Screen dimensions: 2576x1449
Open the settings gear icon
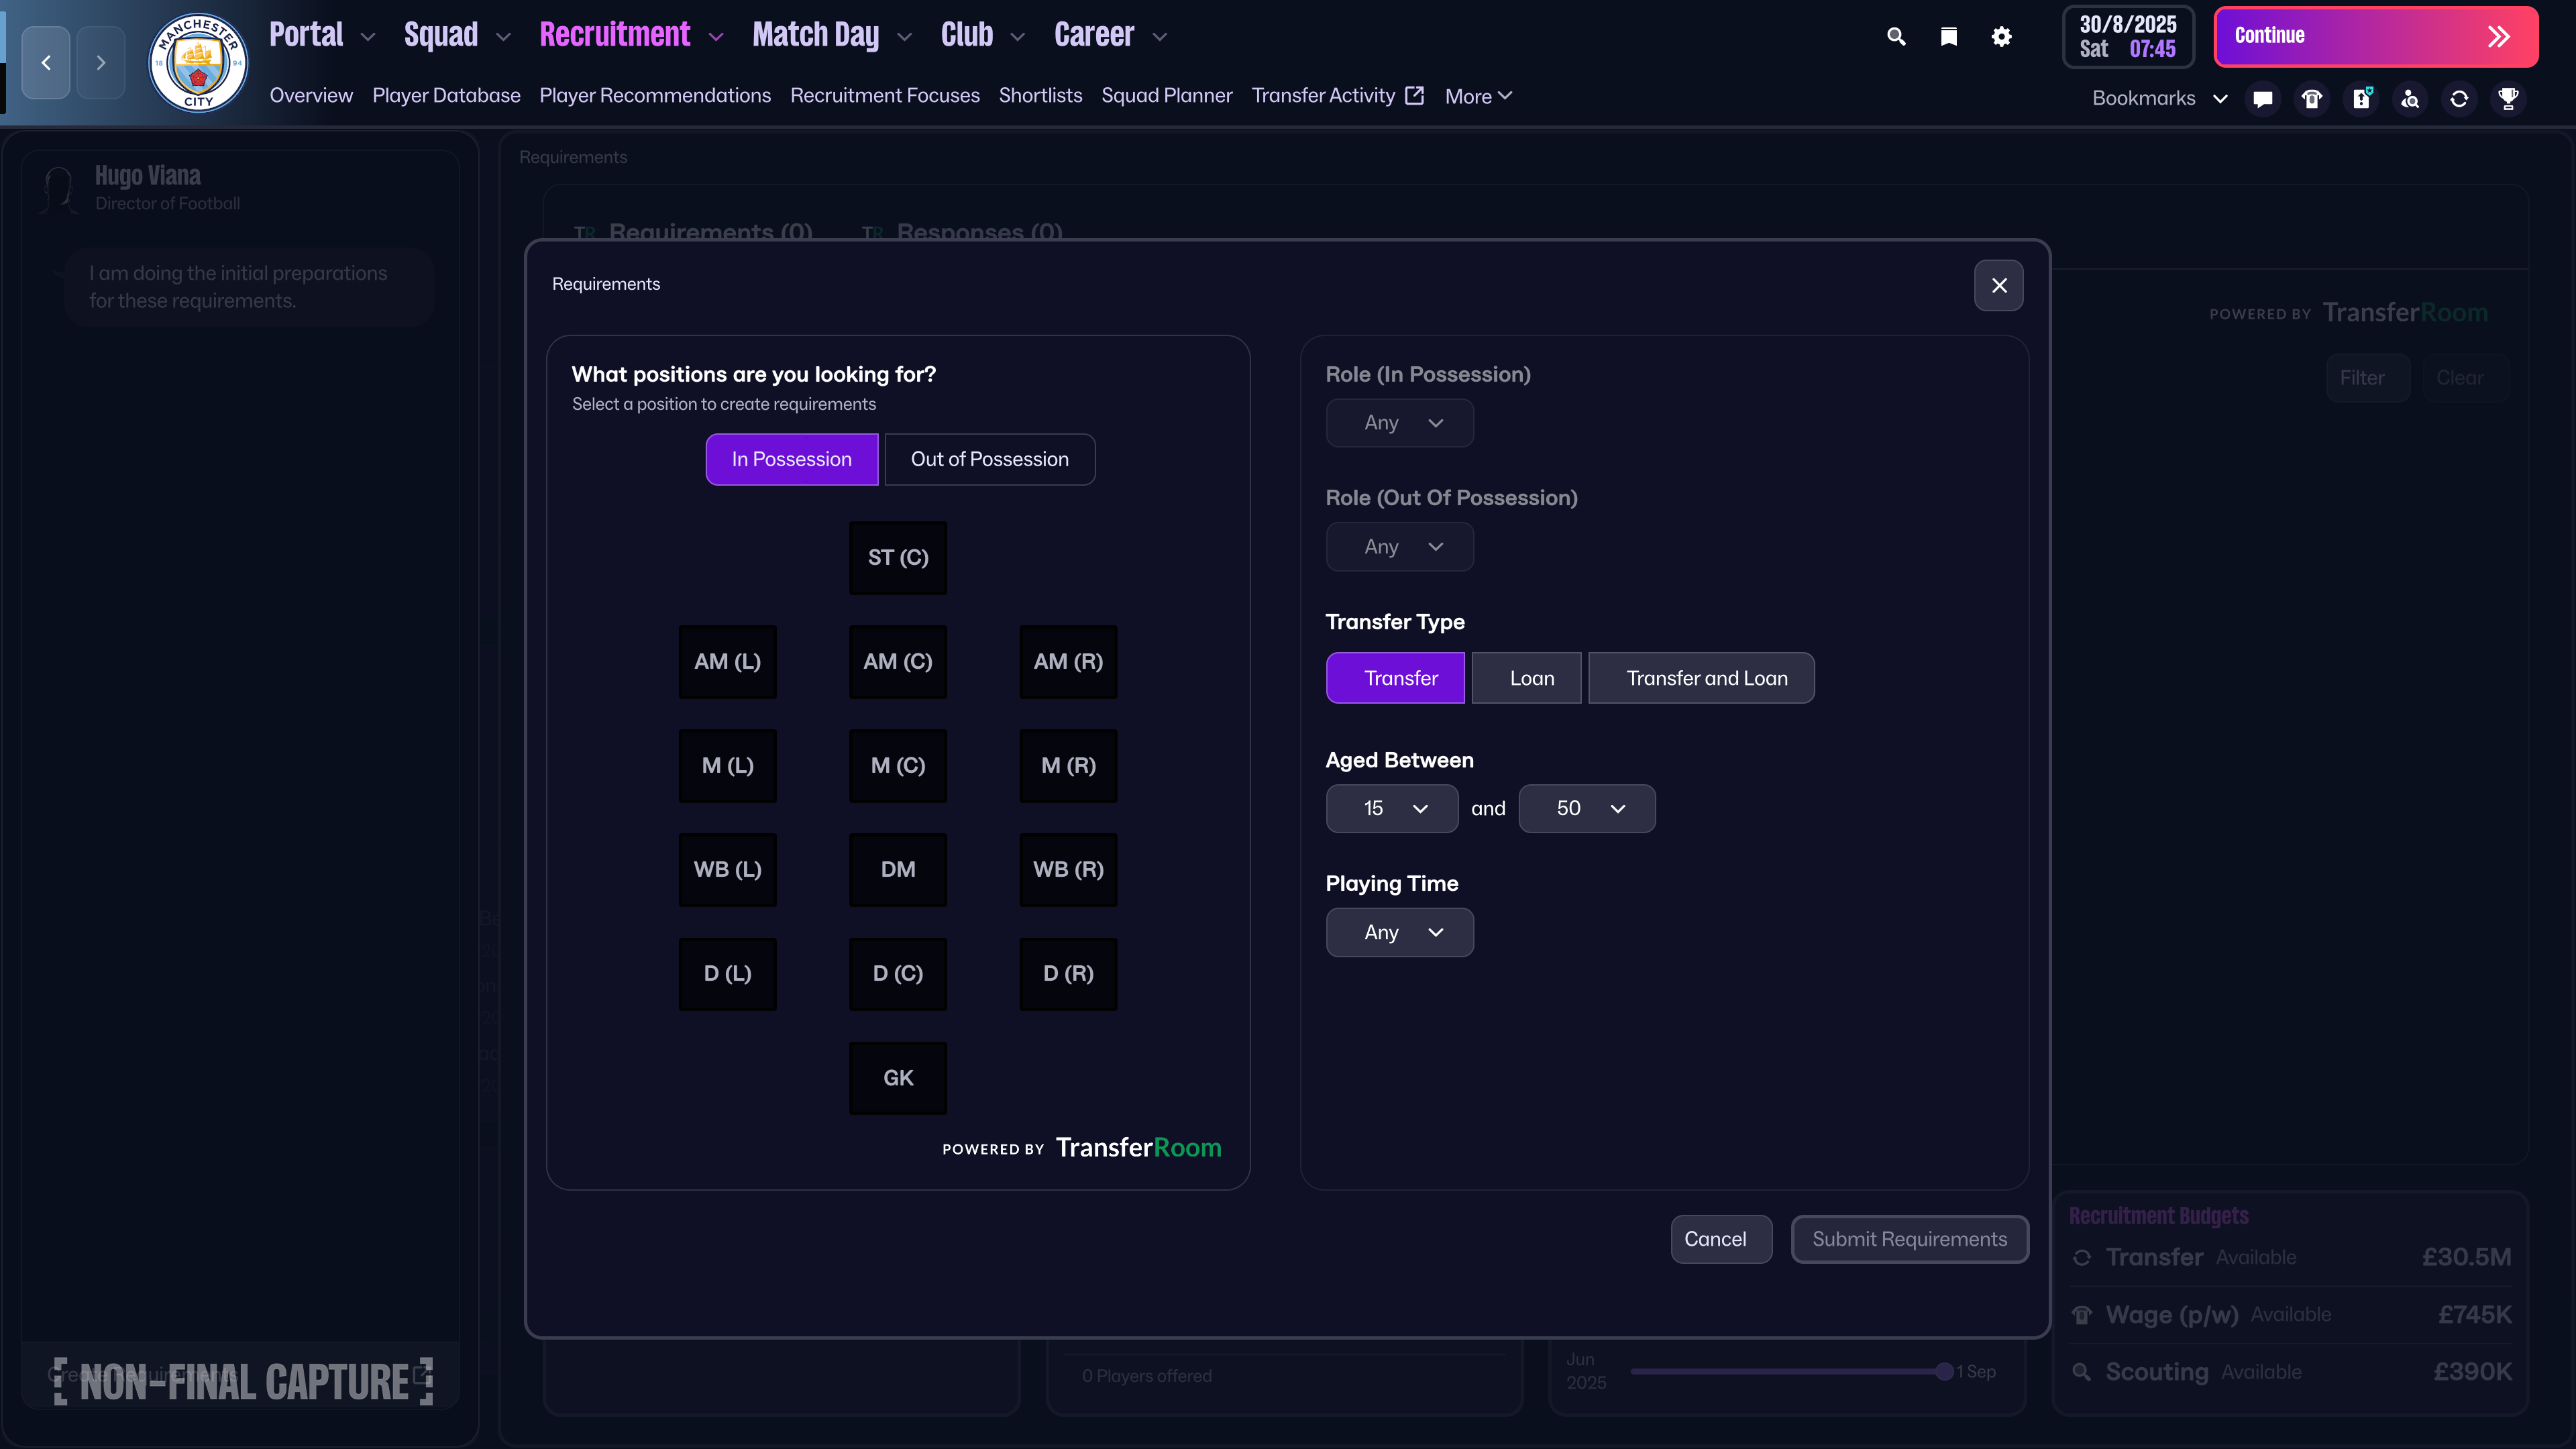[2001, 37]
